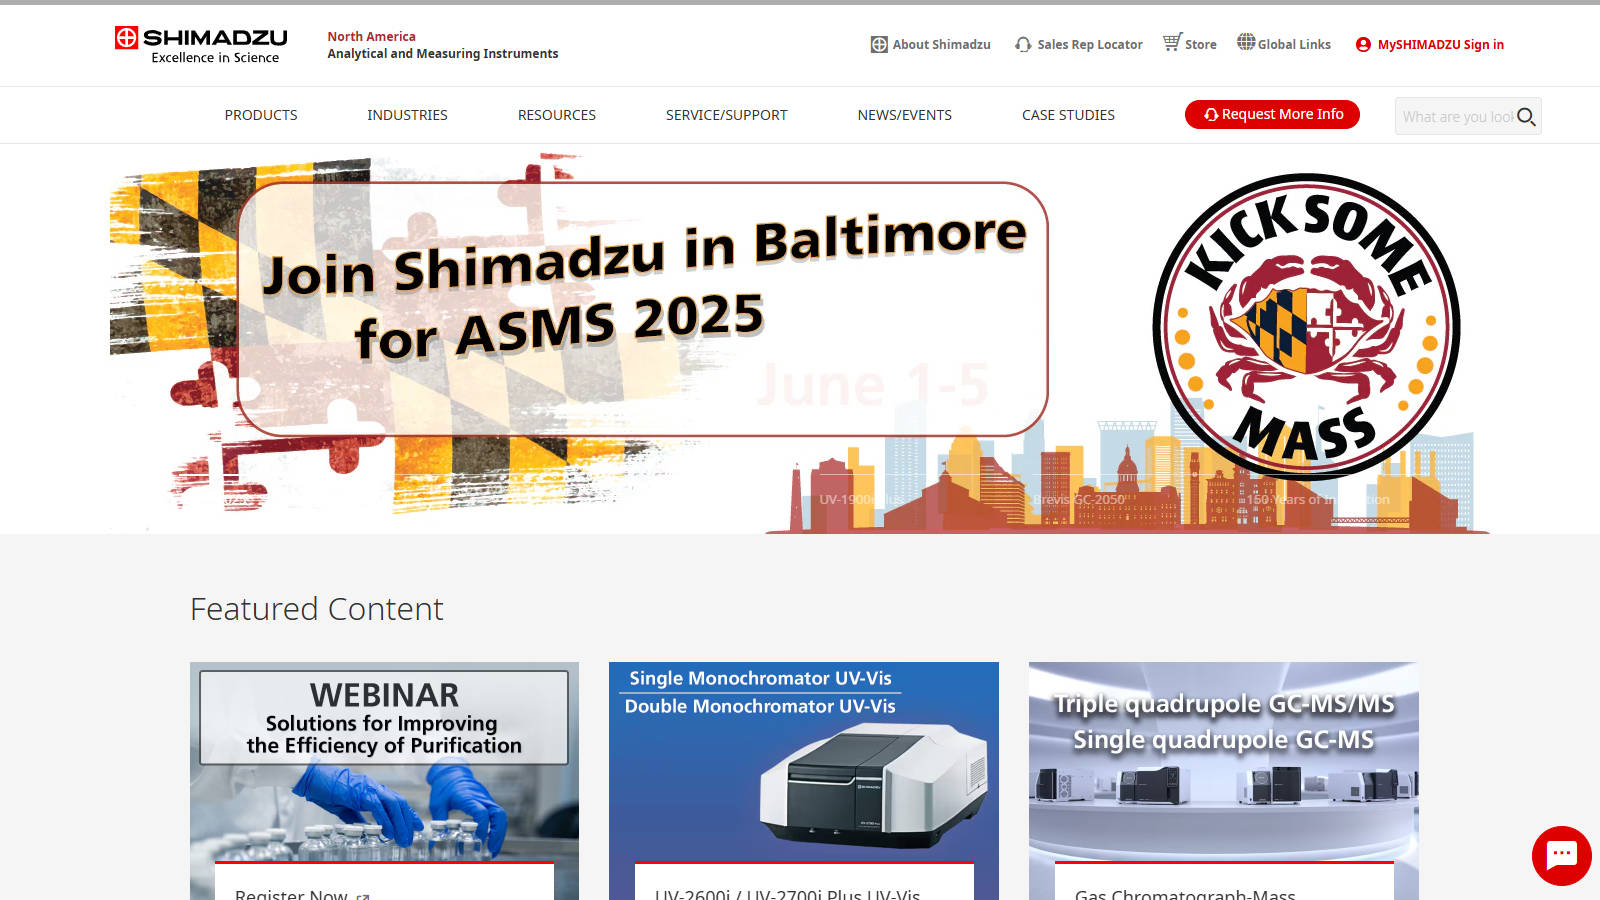The width and height of the screenshot is (1600, 900).
Task: Go to CASE STUDIES
Action: pyautogui.click(x=1068, y=115)
